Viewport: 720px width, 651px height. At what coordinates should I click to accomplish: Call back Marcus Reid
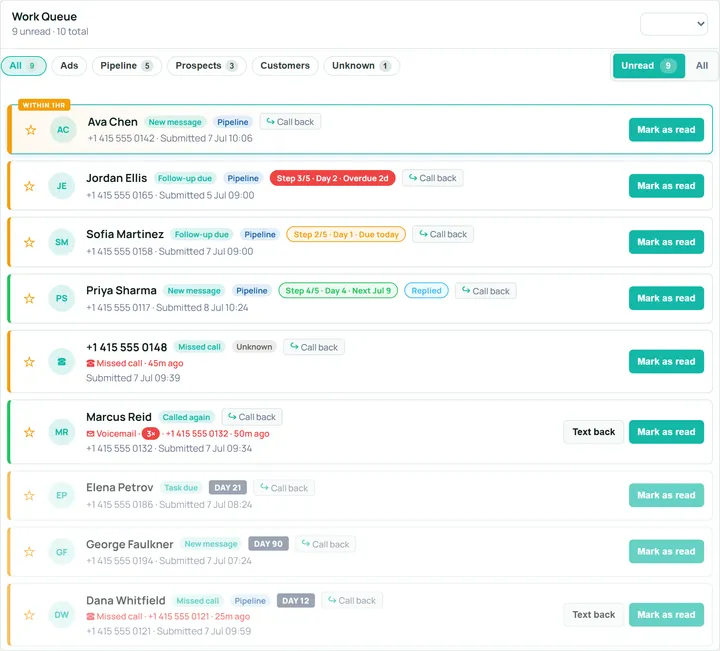click(252, 417)
